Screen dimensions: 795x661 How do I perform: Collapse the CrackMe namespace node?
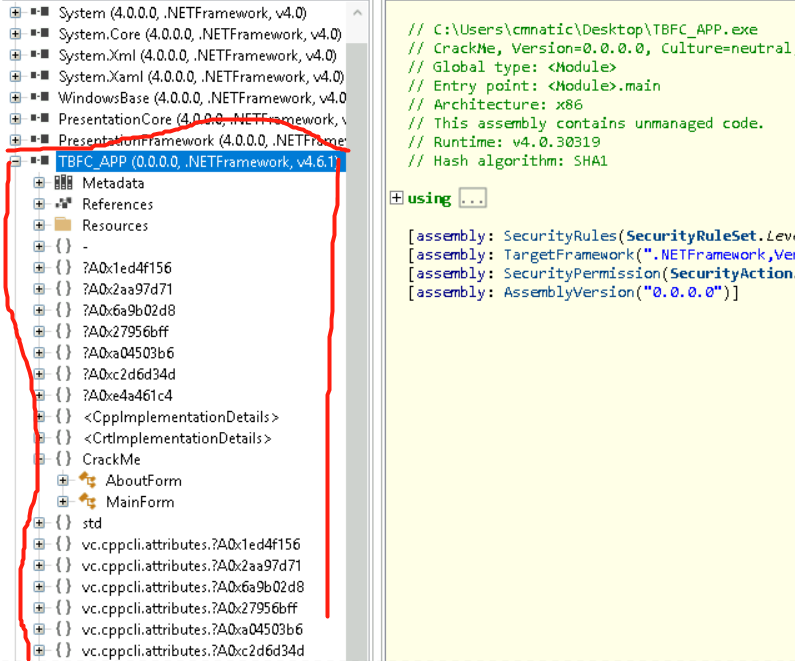[39, 459]
